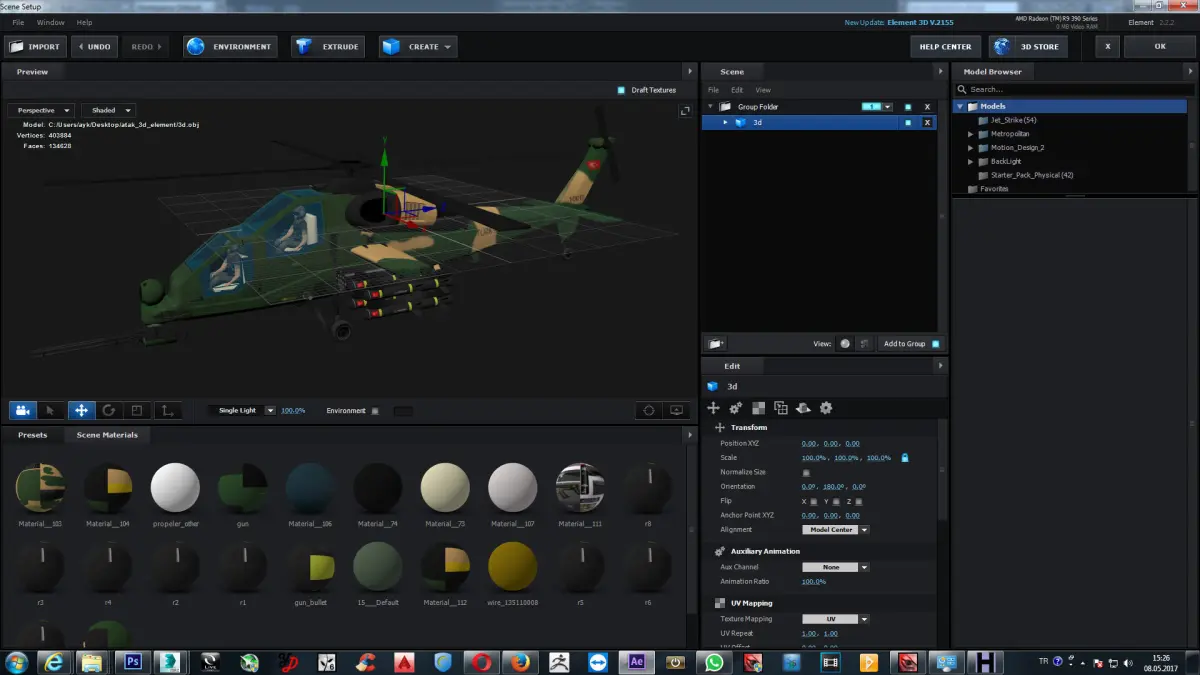Toggle the Add to Group checkbox

(x=936, y=343)
